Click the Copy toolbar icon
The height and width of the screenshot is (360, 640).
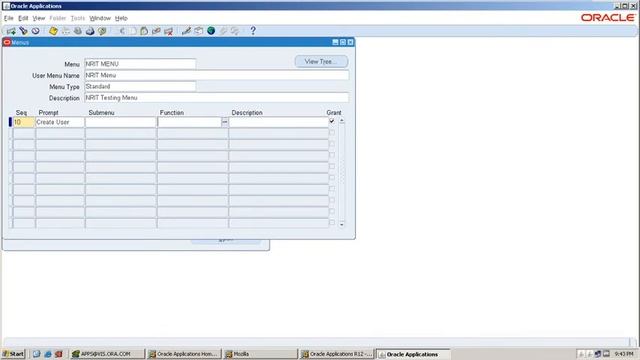point(133,31)
